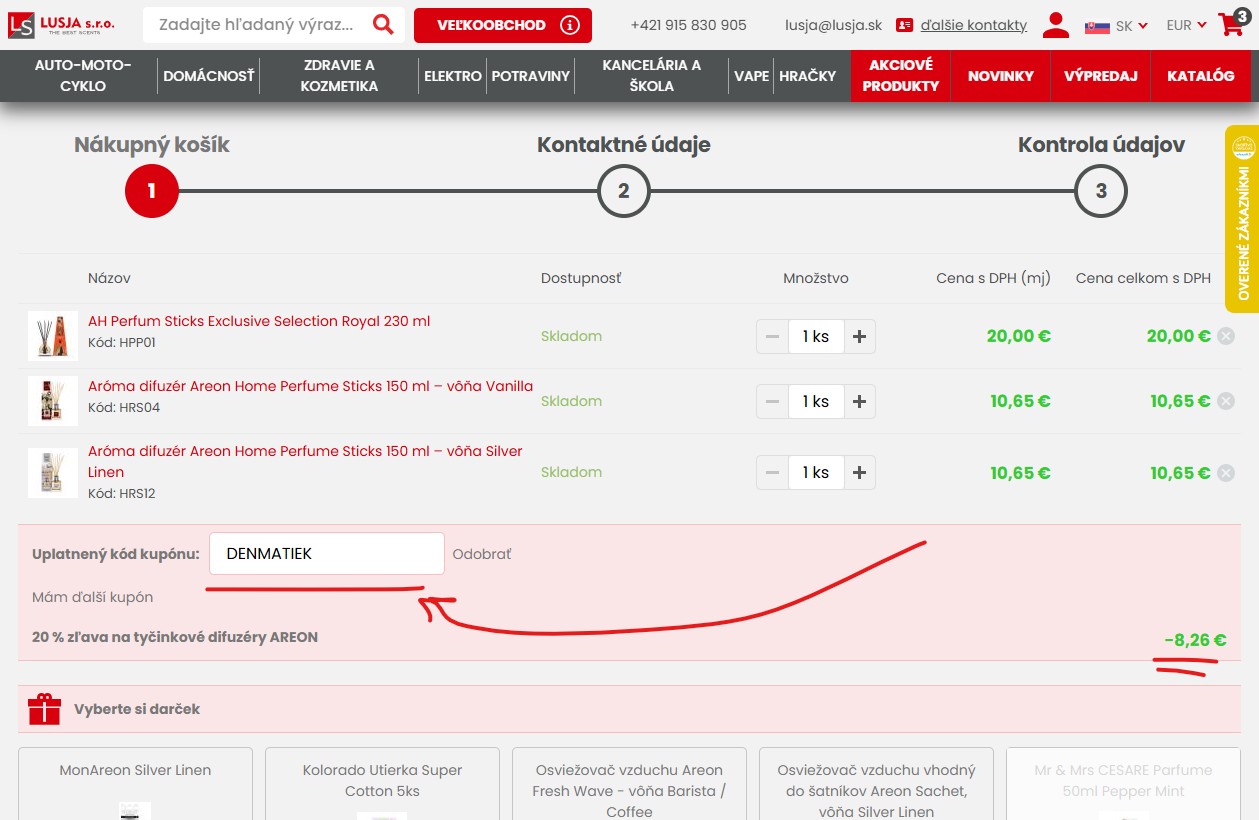The image size is (1259, 820).
Task: Click the search magnifier icon
Action: pyautogui.click(x=383, y=25)
